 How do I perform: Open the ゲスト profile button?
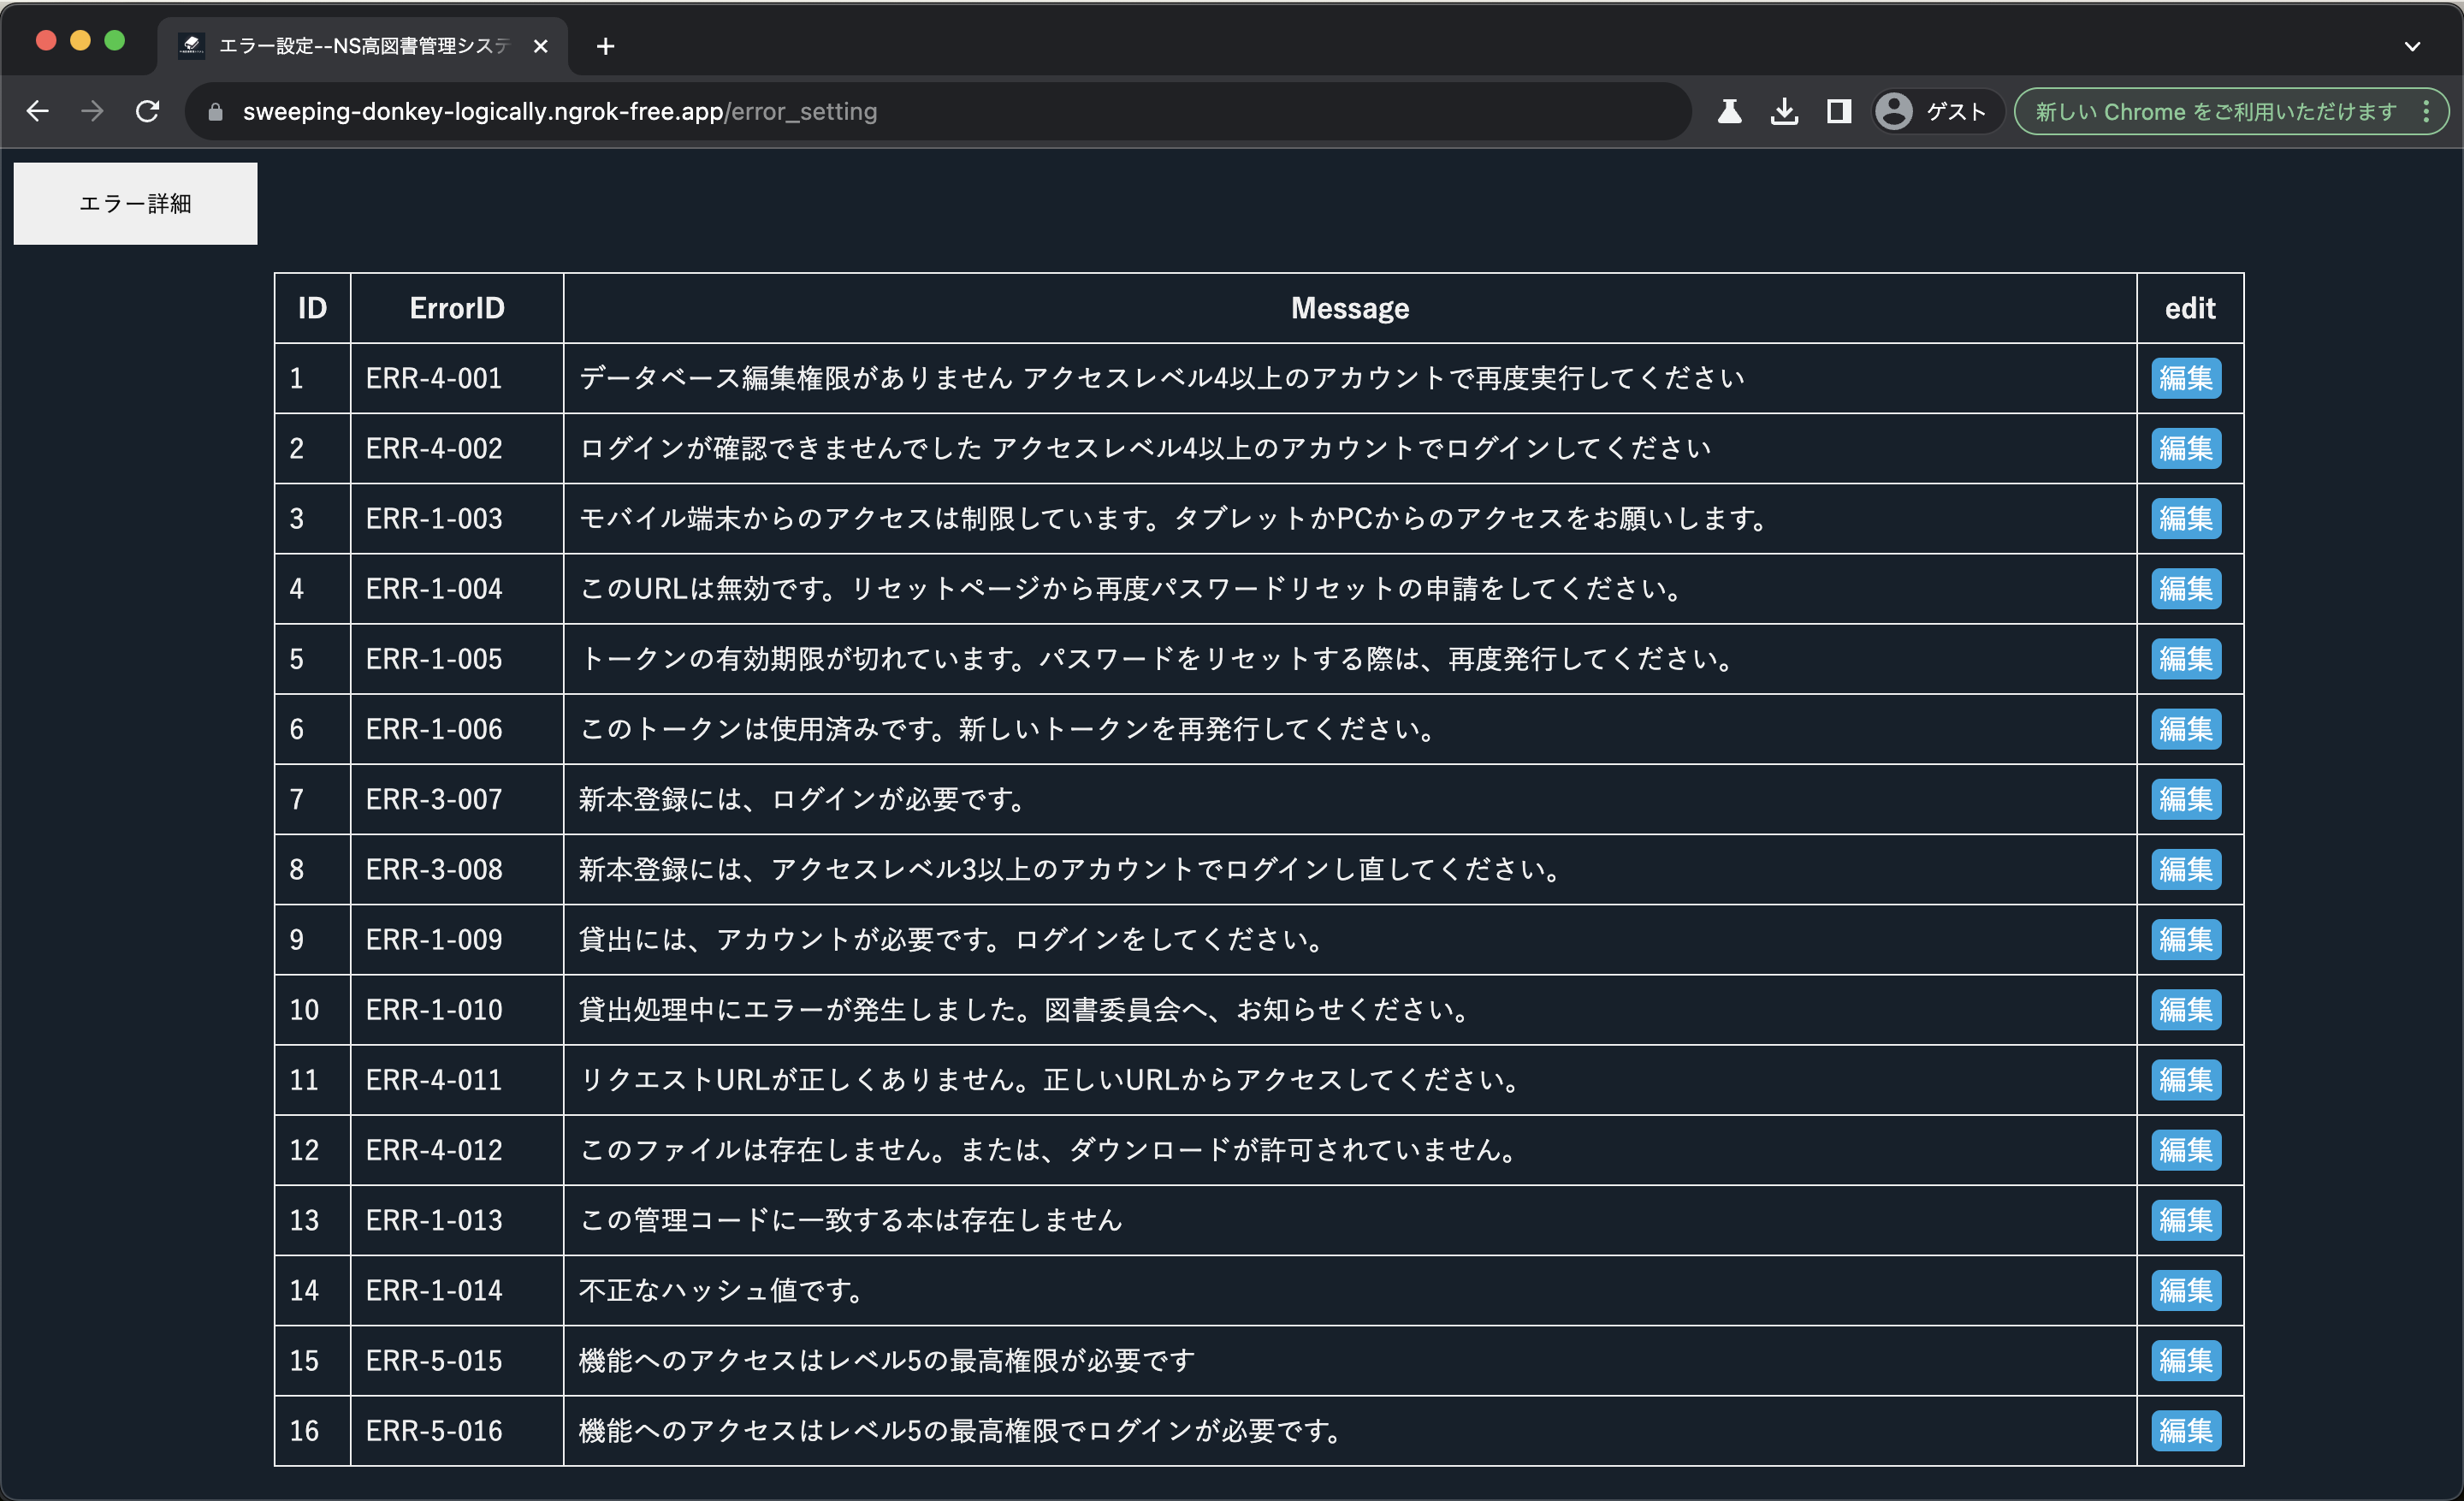1932,111
